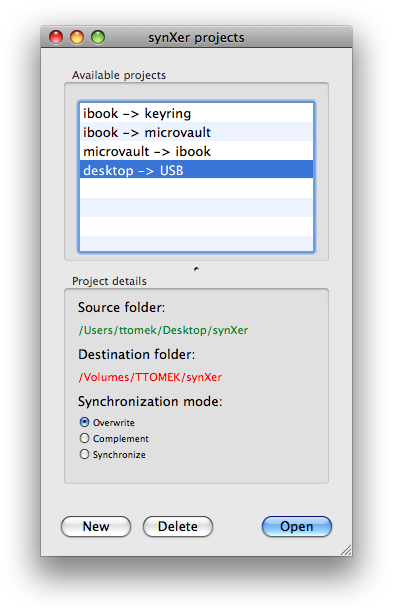Click the split divider dot handle
This screenshot has height=612, width=393.
(196, 269)
